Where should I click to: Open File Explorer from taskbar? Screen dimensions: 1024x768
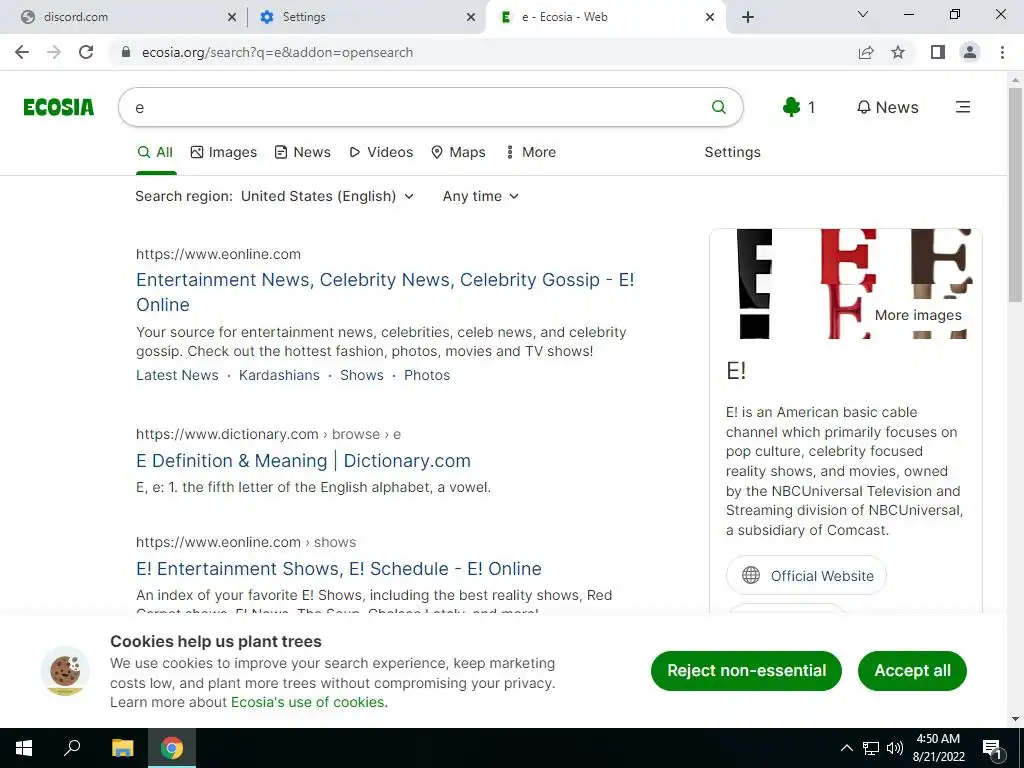(122, 748)
